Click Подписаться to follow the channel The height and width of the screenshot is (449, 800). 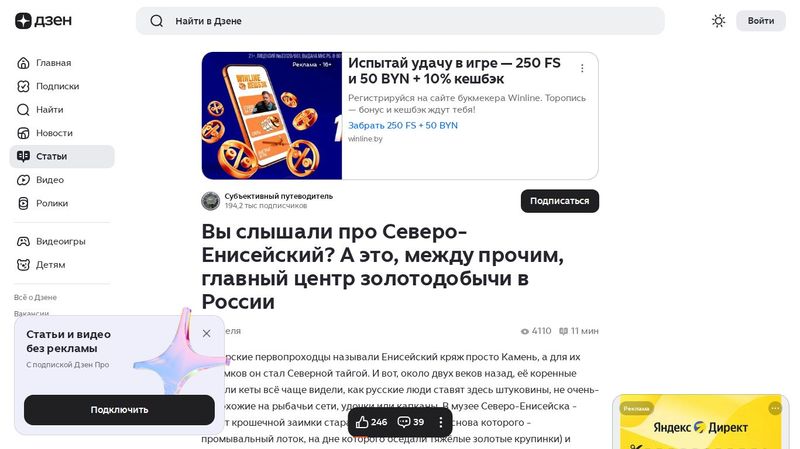tap(560, 201)
